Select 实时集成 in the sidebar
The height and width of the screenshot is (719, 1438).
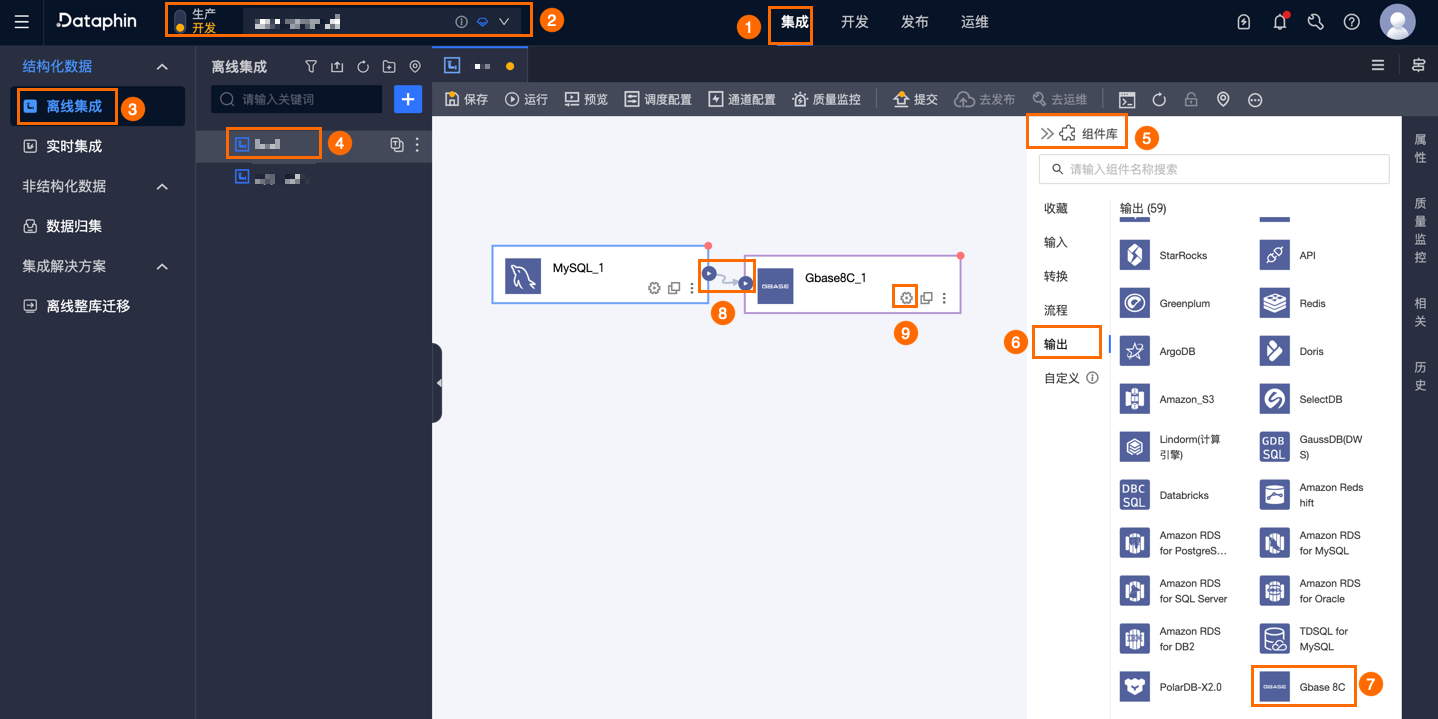click(x=98, y=146)
